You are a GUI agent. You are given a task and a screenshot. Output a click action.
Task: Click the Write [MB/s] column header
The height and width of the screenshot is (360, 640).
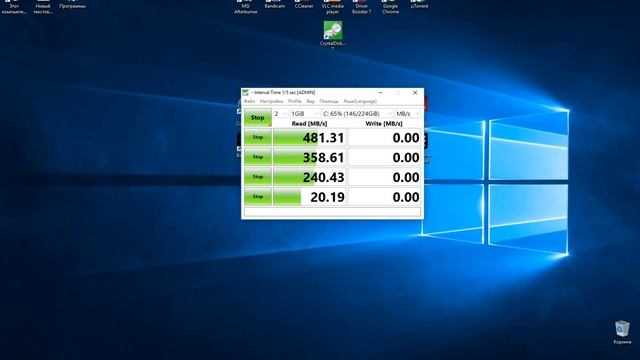[x=384, y=123]
